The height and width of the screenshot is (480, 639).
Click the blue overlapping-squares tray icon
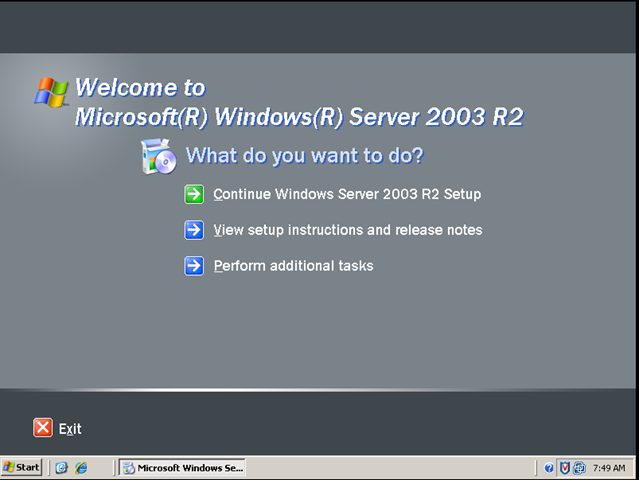579,468
